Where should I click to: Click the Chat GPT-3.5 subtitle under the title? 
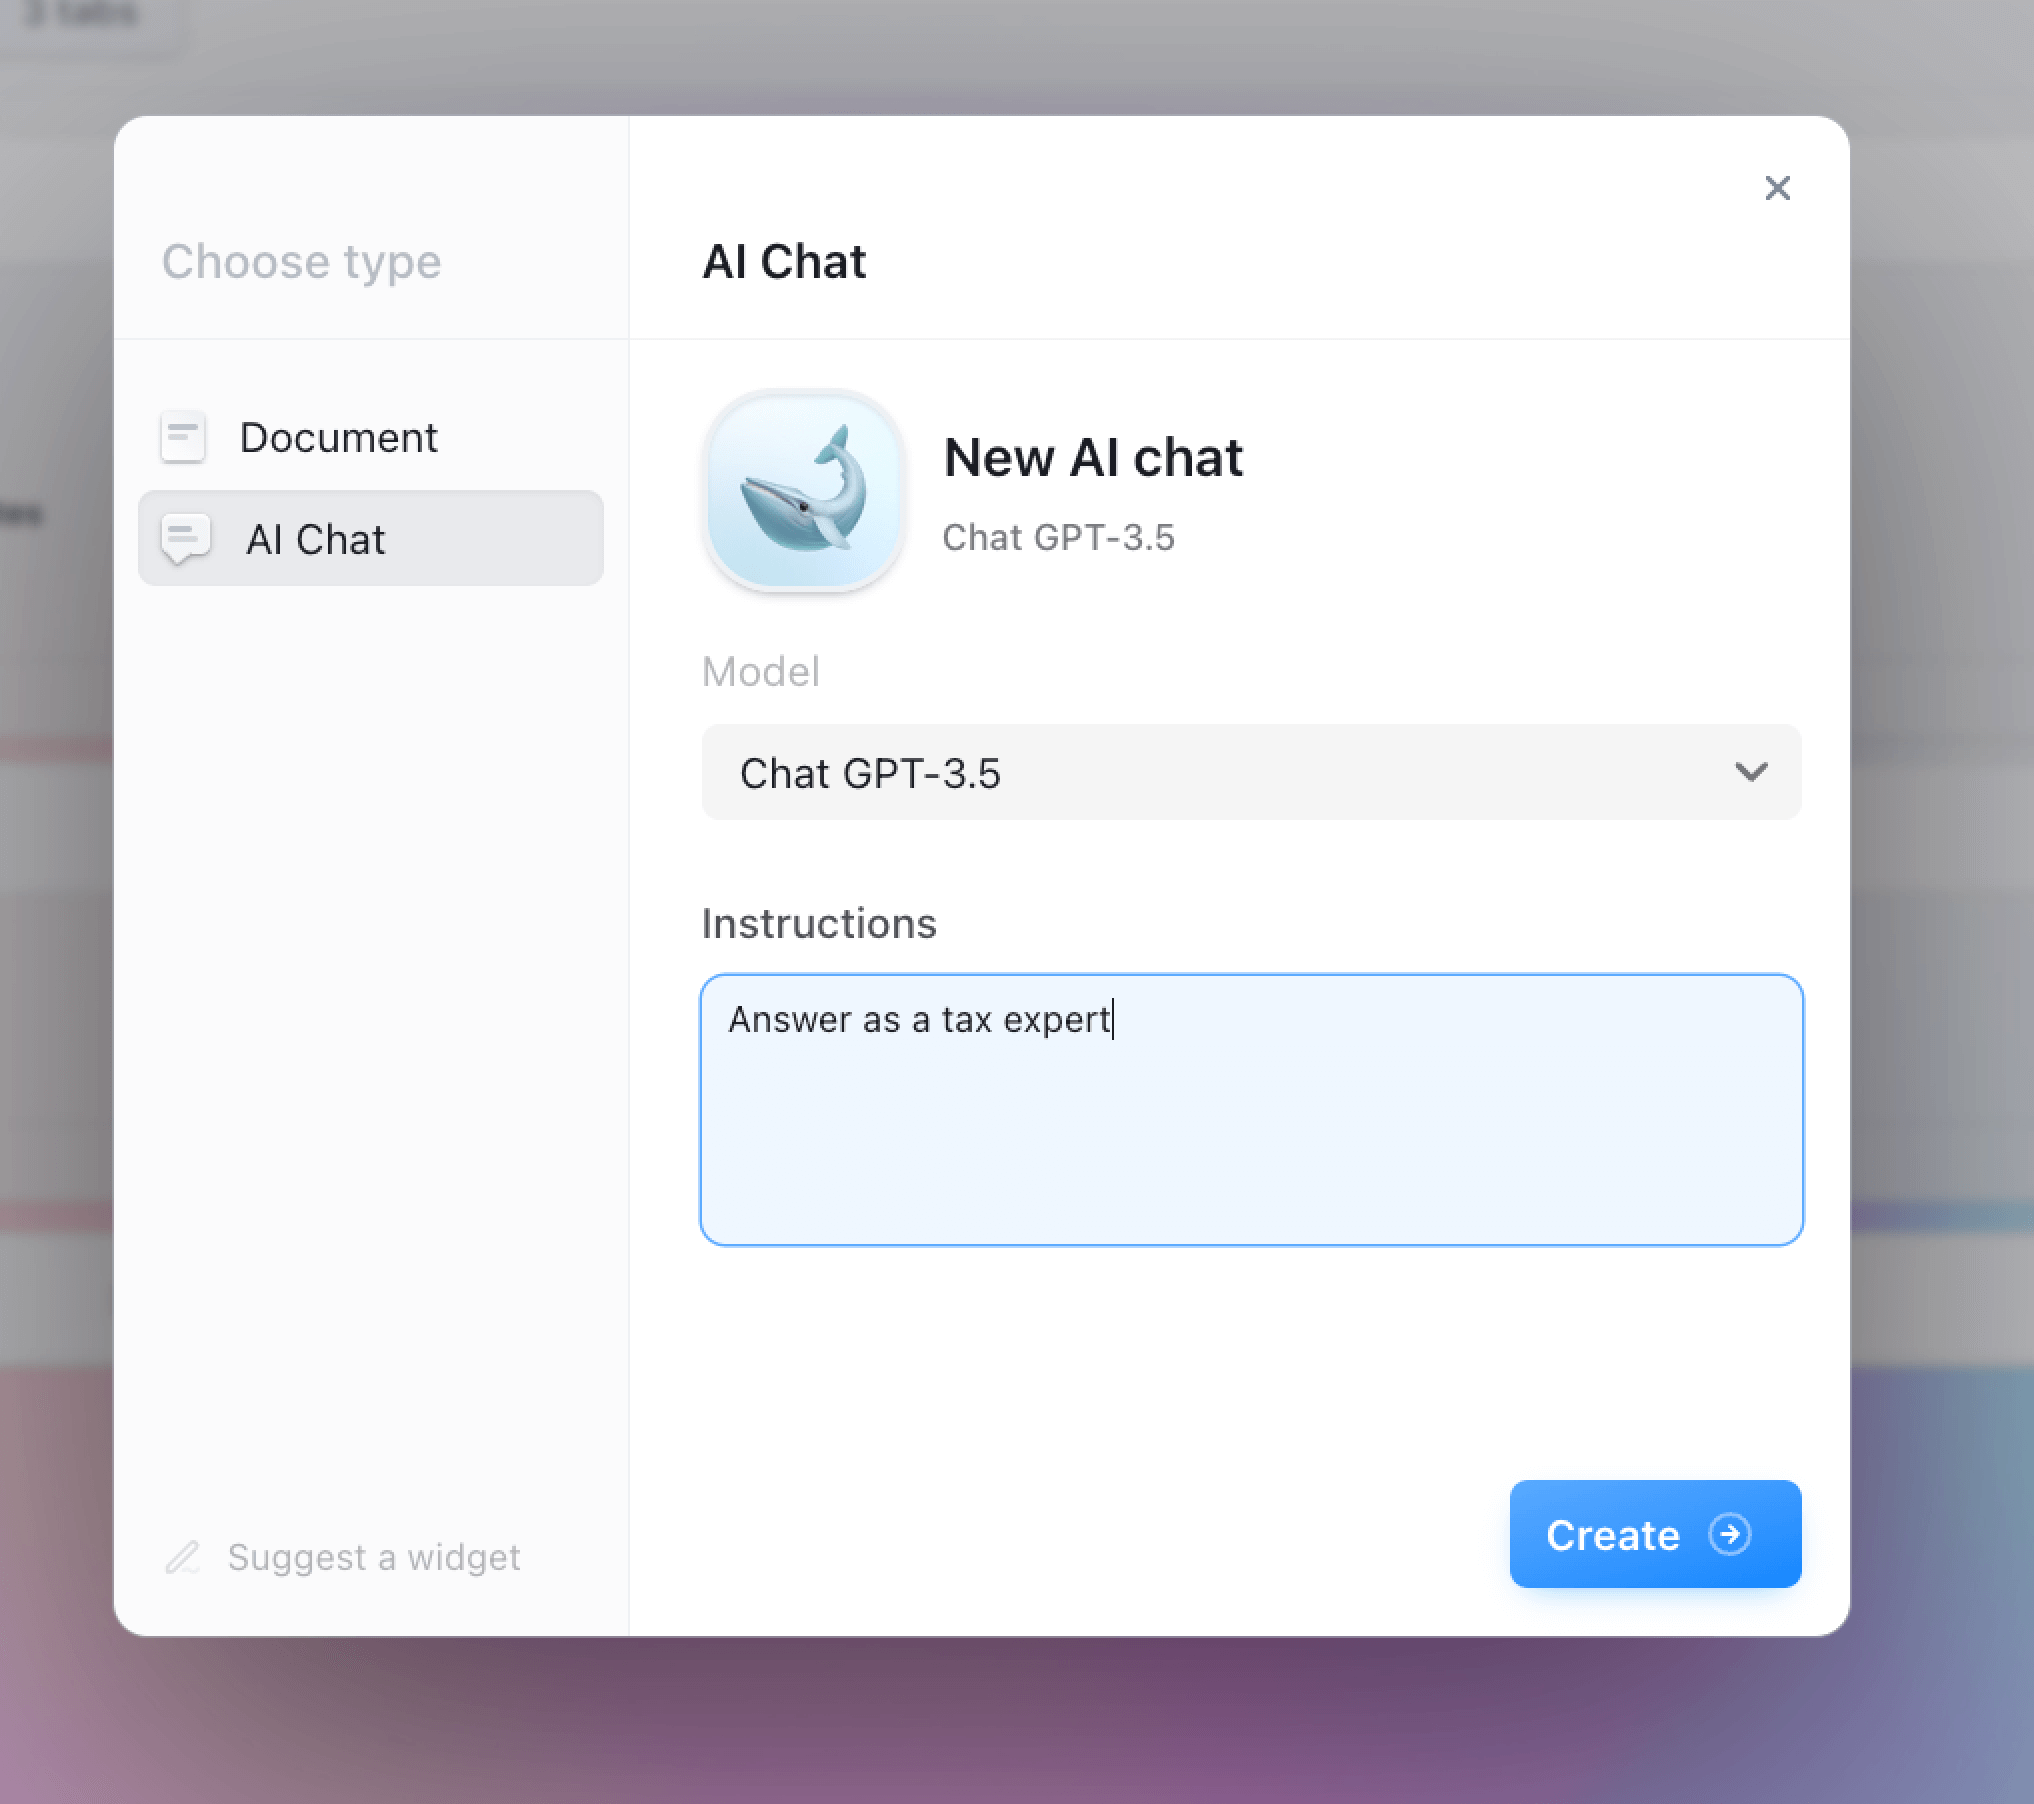[x=1058, y=537]
